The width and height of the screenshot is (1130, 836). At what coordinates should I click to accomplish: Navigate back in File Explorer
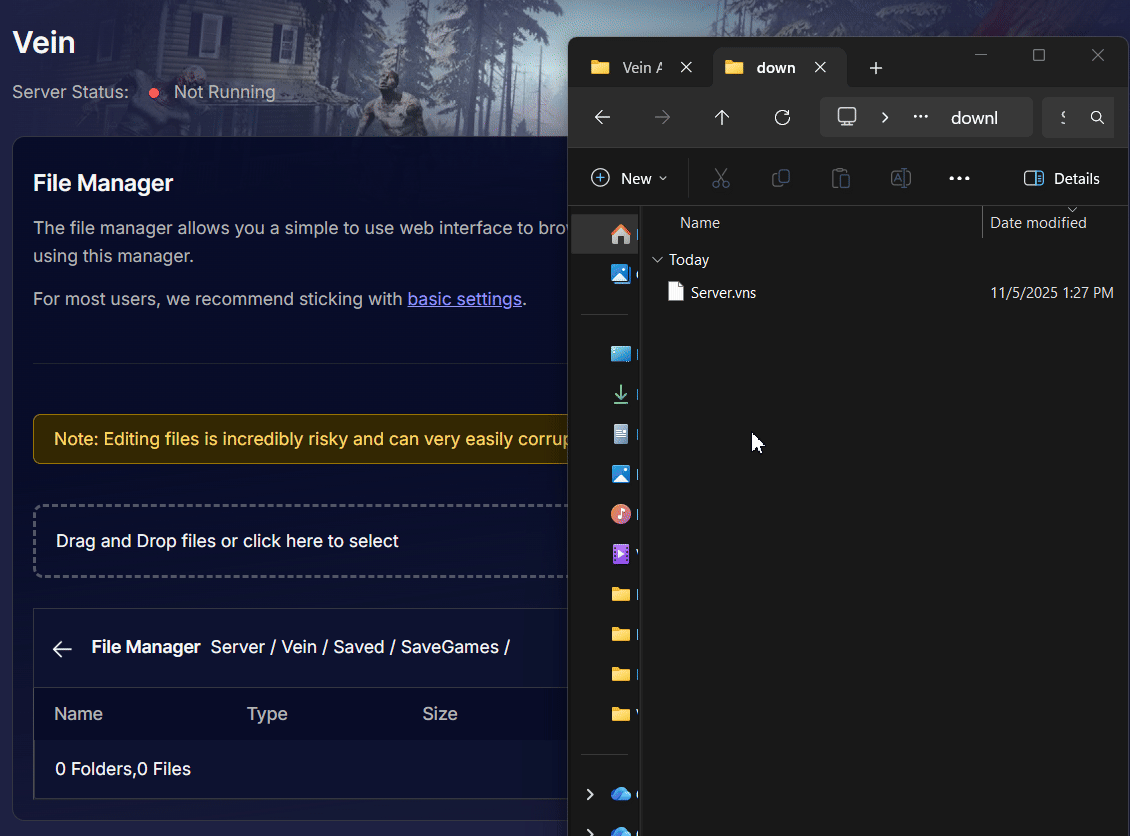pyautogui.click(x=602, y=118)
